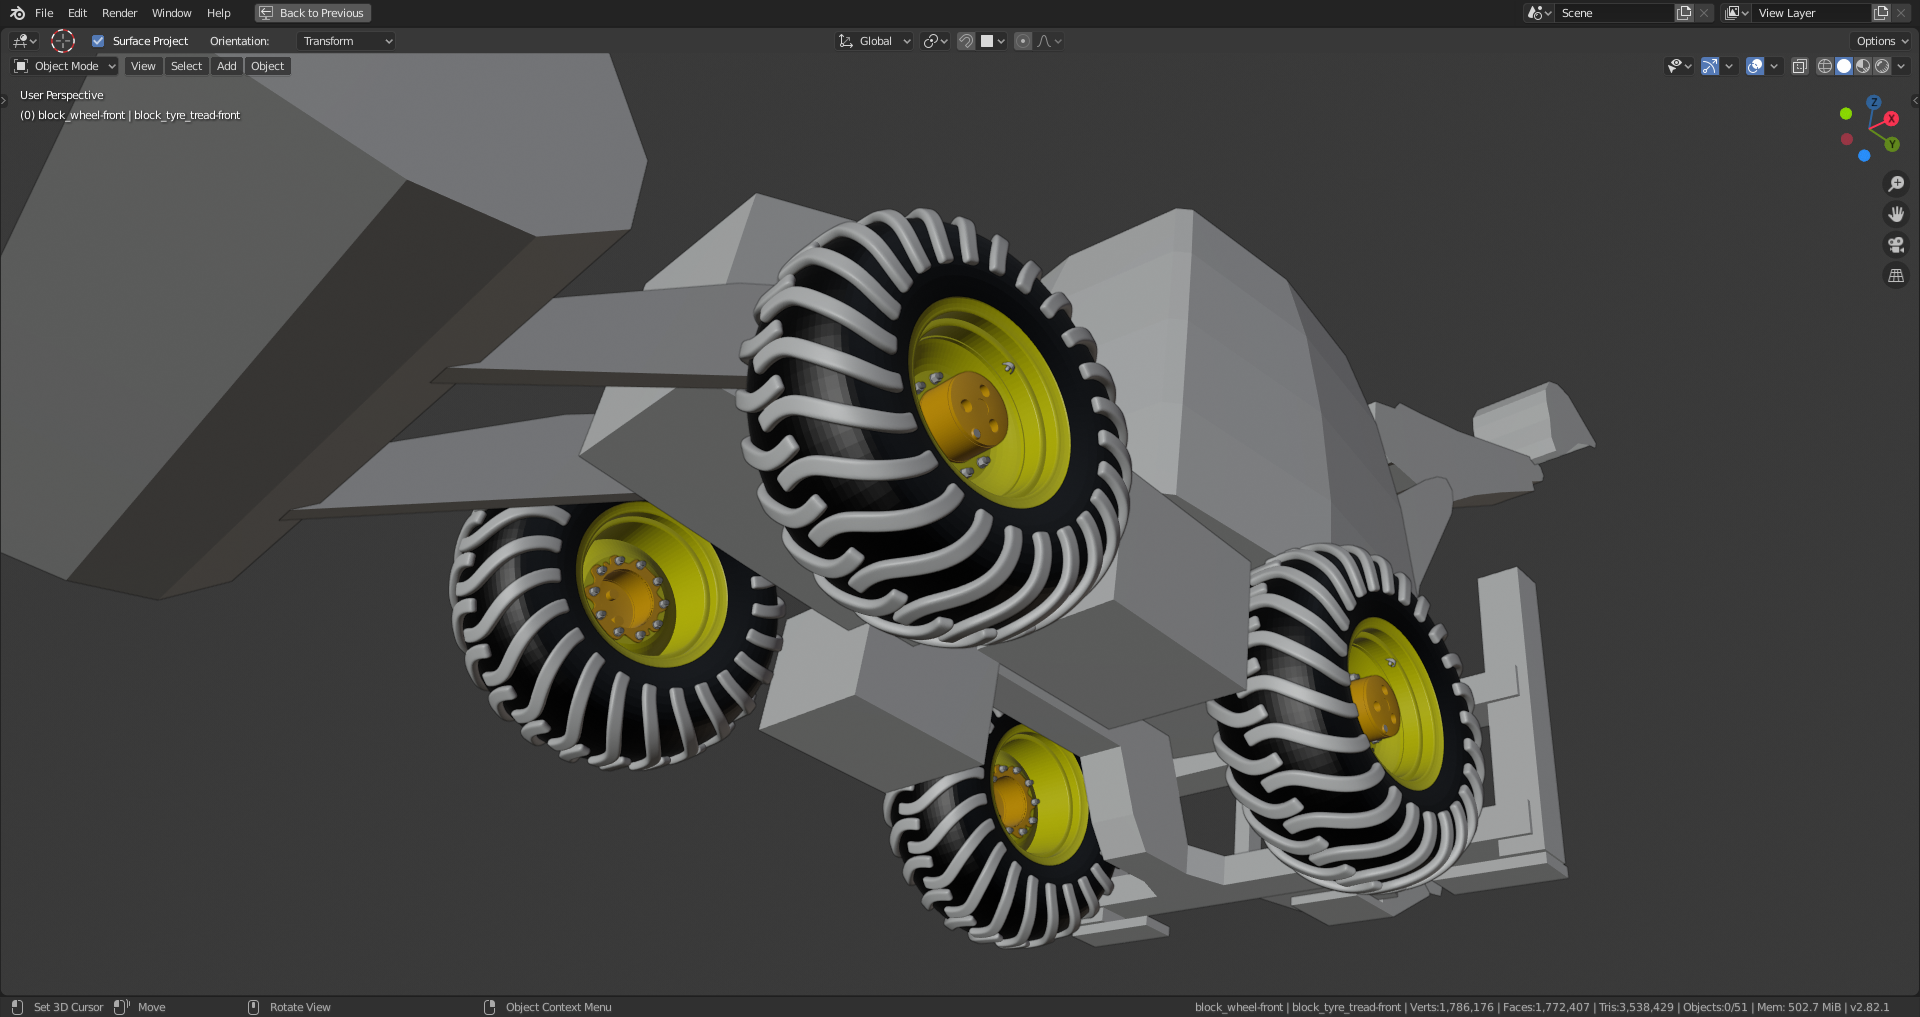
Task: Click the light green negative Y axis dot
Action: (1846, 114)
